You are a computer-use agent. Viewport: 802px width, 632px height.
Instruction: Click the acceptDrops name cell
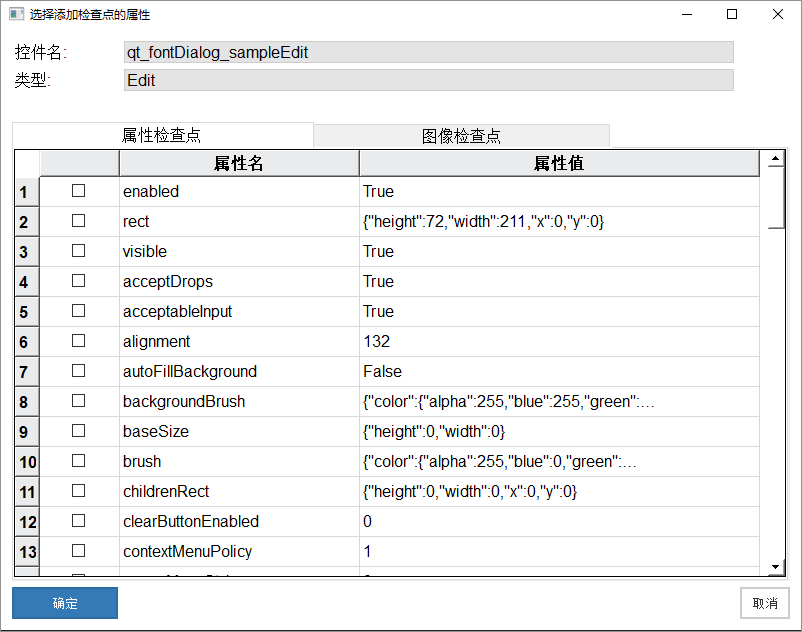pos(239,281)
